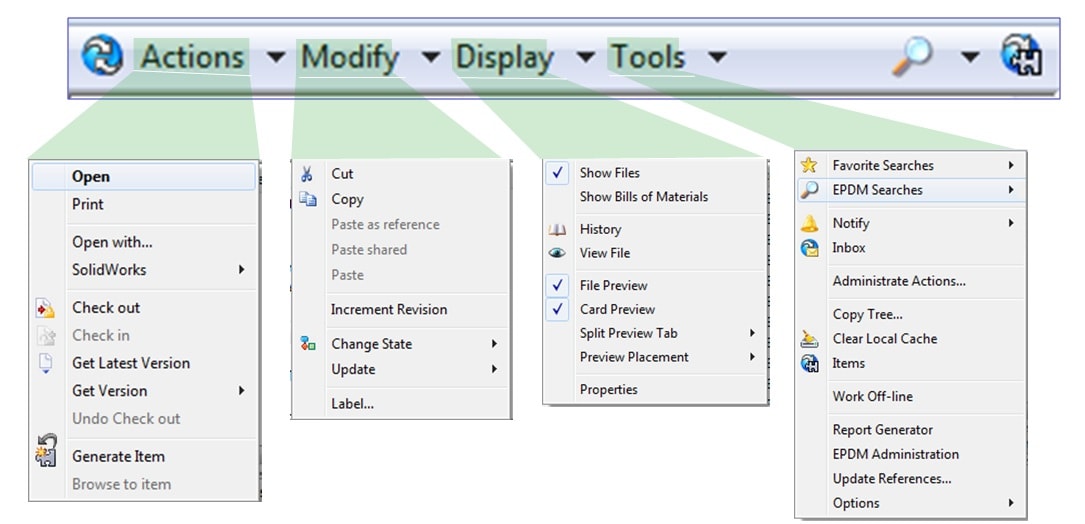Click the magnifying glass search icon
Viewport: 1085px width, 524px height.
point(911,56)
